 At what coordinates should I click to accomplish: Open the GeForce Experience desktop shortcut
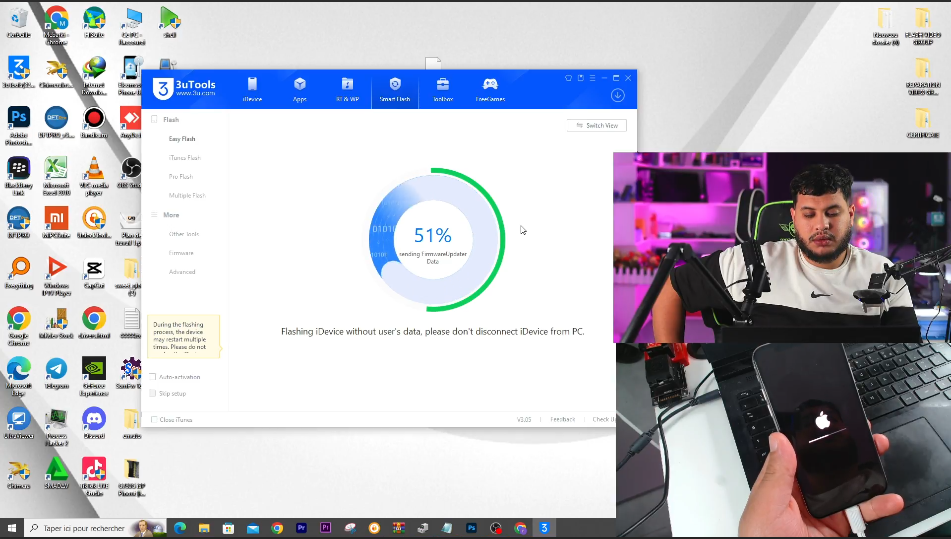coord(94,377)
